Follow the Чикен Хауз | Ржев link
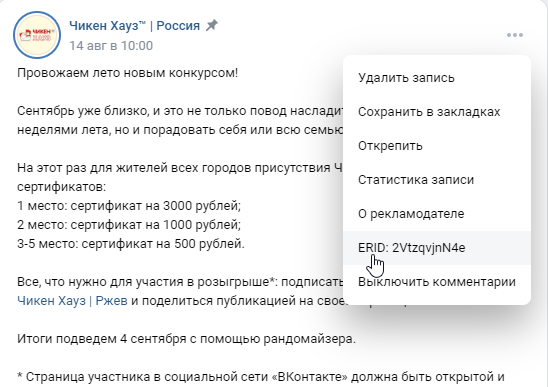The height and width of the screenshot is (387, 548). pyautogui.click(x=72, y=301)
